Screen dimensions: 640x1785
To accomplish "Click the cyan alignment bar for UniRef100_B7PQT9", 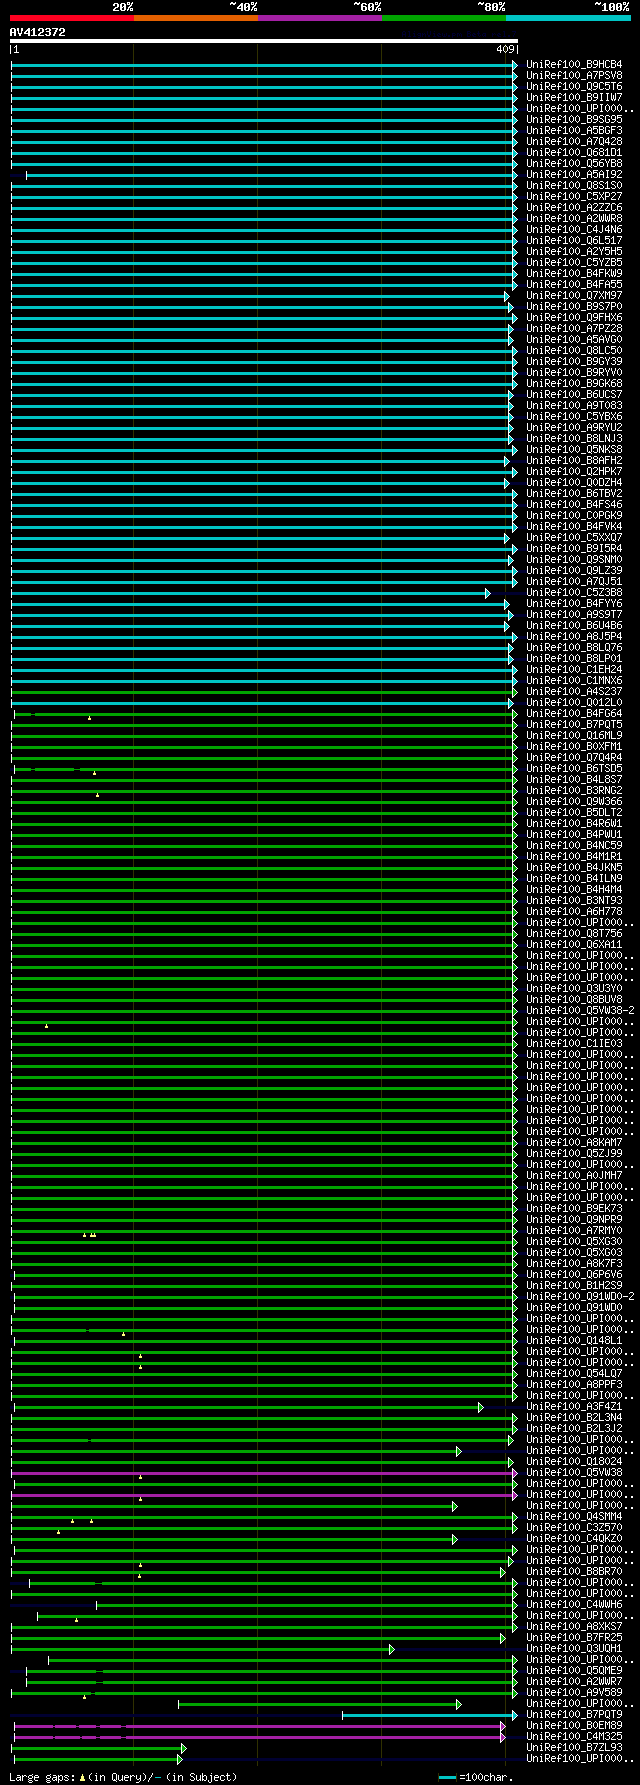I will pyautogui.click(x=429, y=1715).
